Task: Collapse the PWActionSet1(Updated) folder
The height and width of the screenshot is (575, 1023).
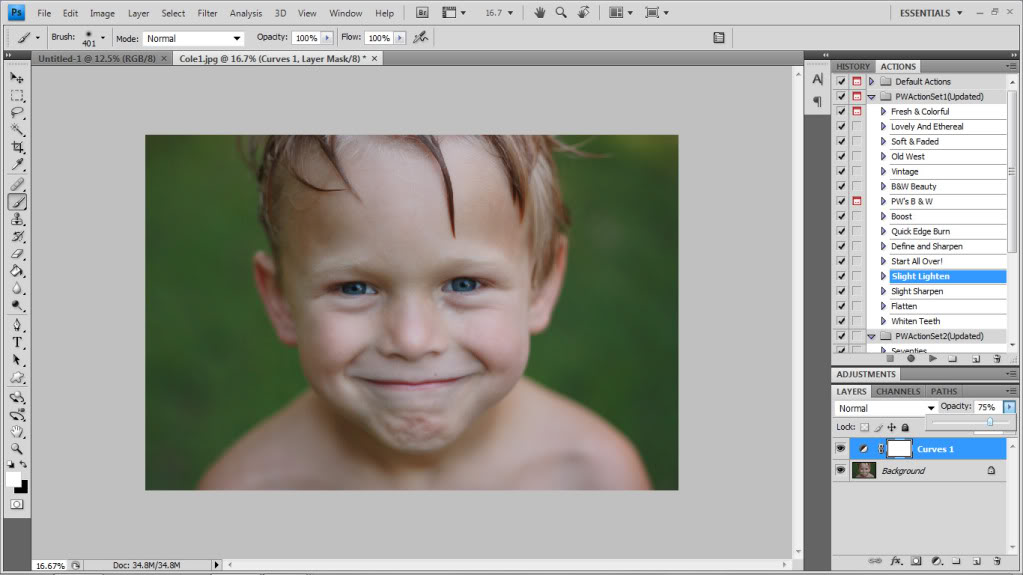Action: click(871, 97)
